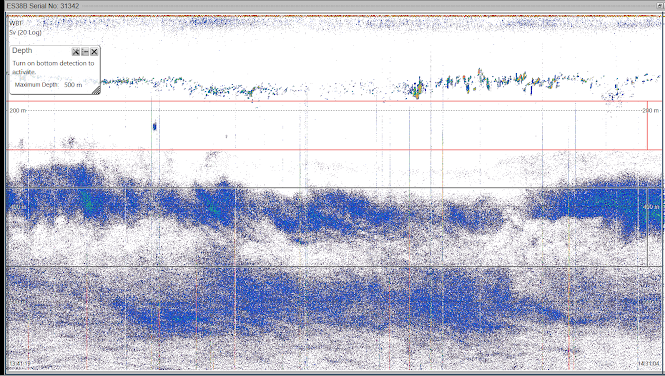Click the right 200 m depth scale label
This screenshot has width=665, height=376.
tap(651, 111)
